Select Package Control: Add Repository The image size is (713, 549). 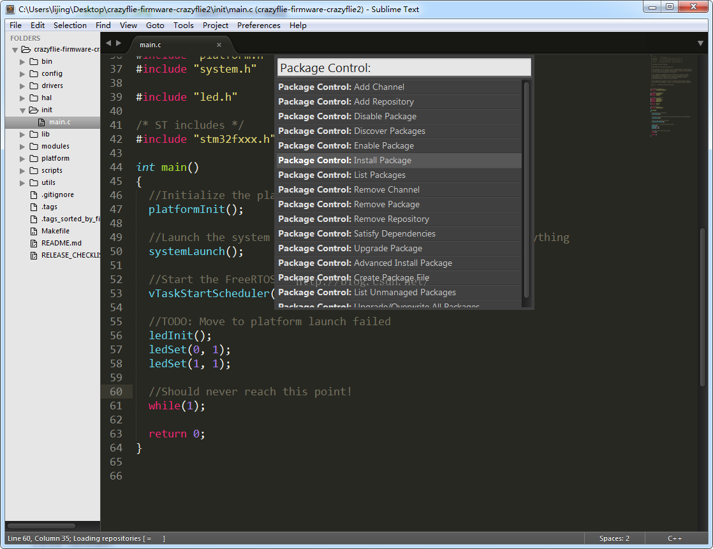tap(399, 101)
